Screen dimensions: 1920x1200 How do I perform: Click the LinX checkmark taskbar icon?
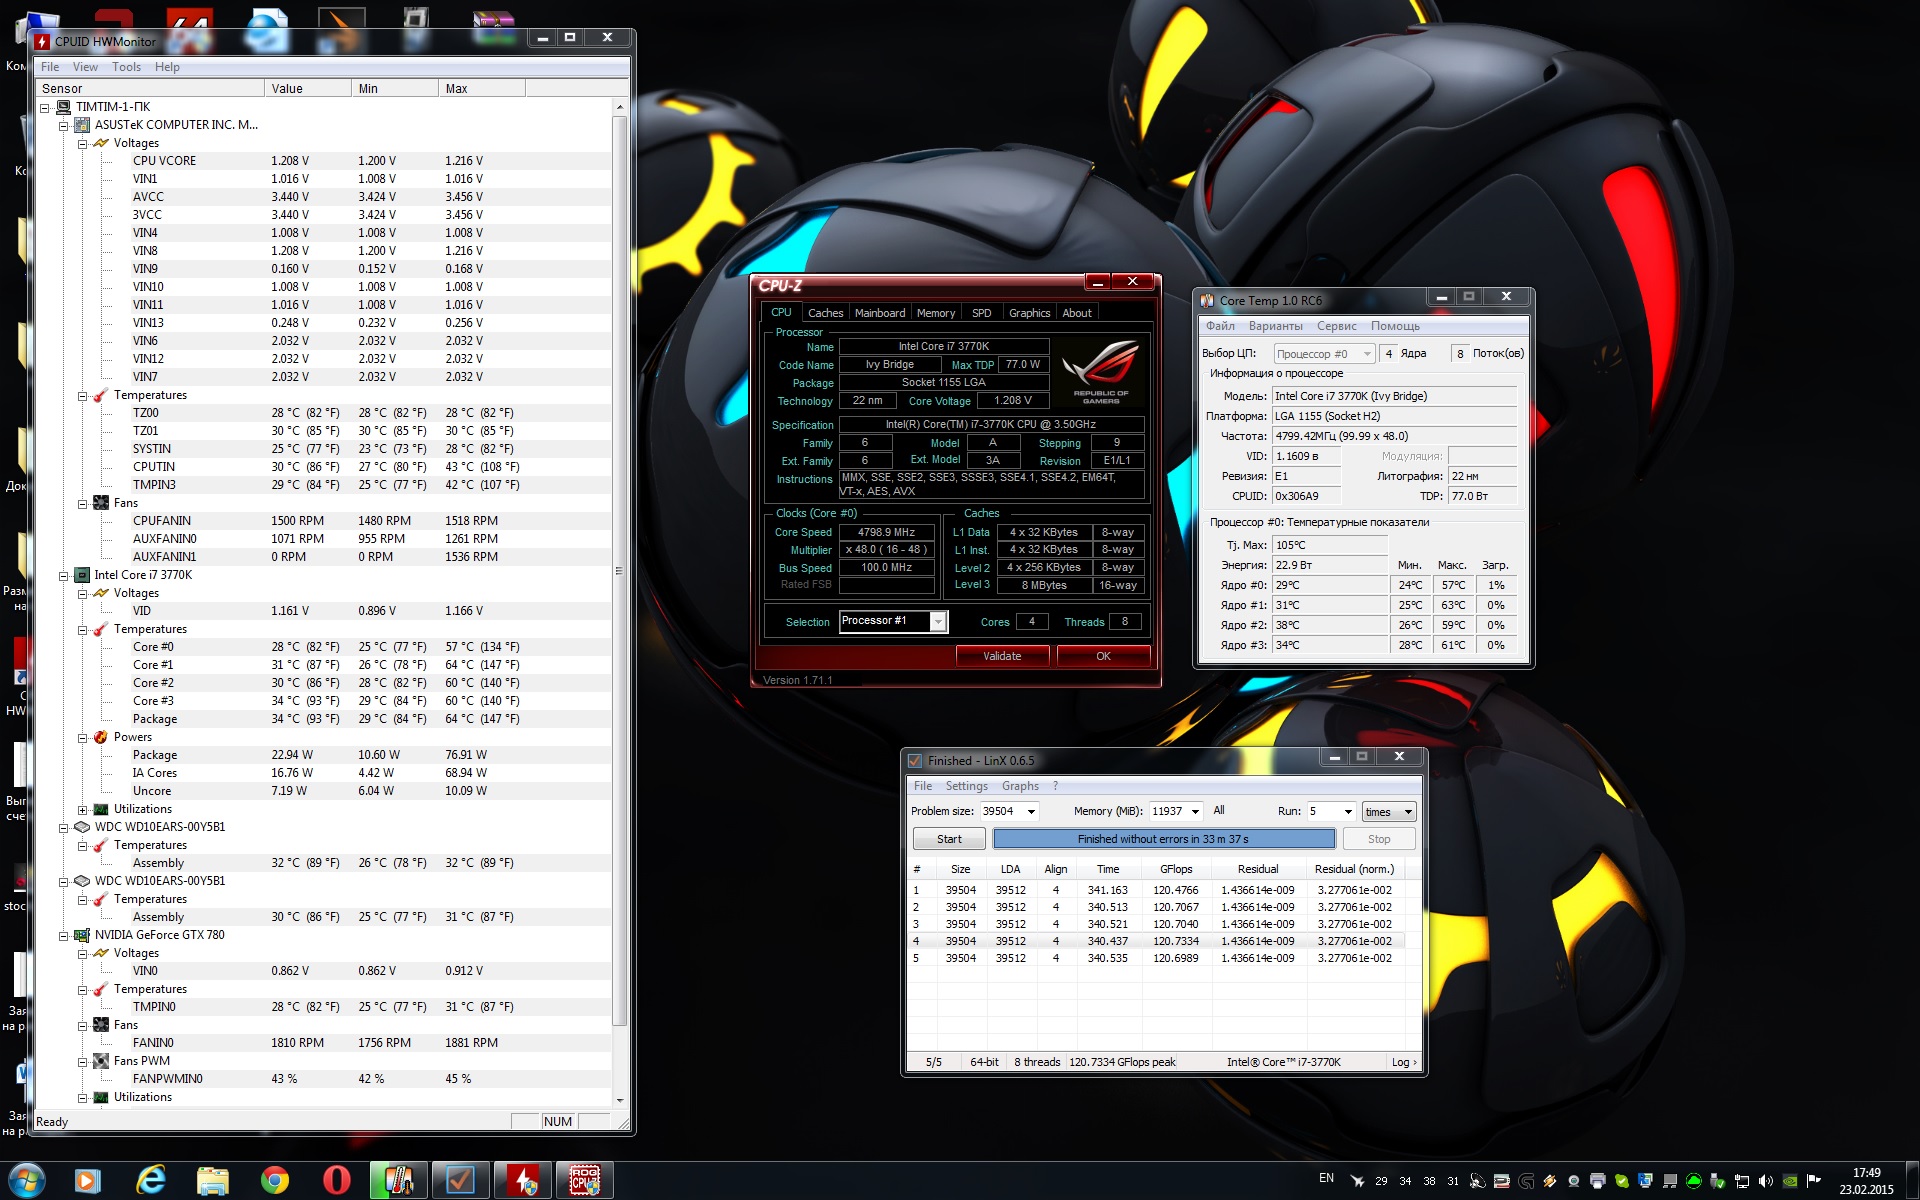coord(460,1181)
